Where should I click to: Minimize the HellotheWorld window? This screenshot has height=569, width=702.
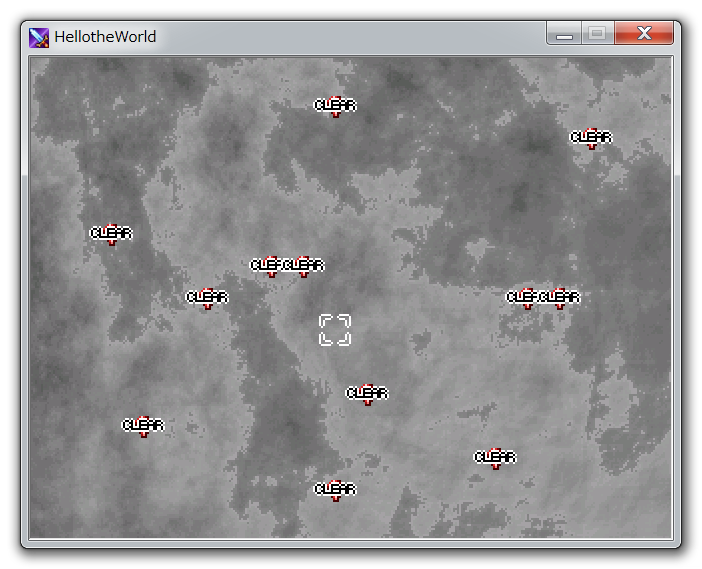(x=564, y=34)
